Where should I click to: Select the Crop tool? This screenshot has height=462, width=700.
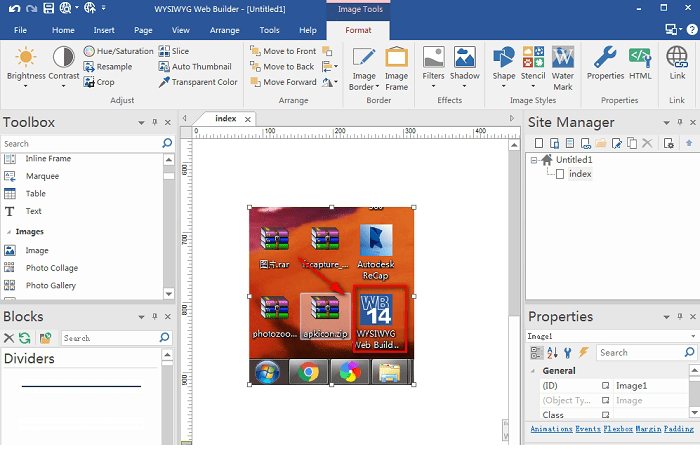coord(99,82)
